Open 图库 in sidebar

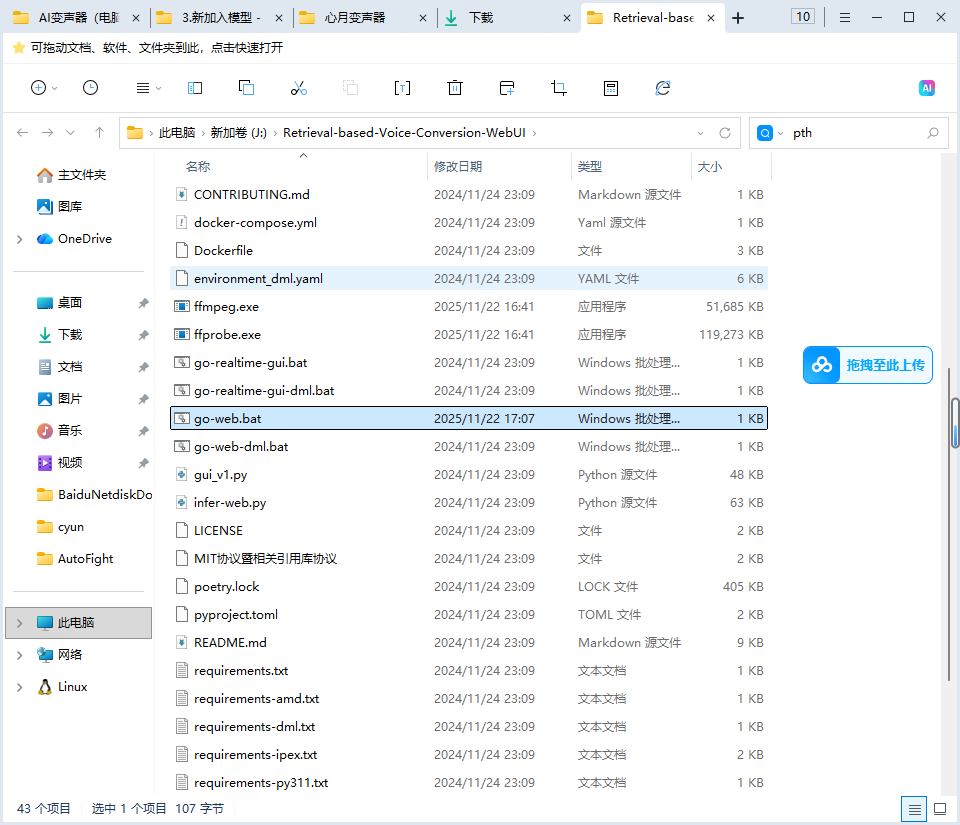pyautogui.click(x=59, y=207)
